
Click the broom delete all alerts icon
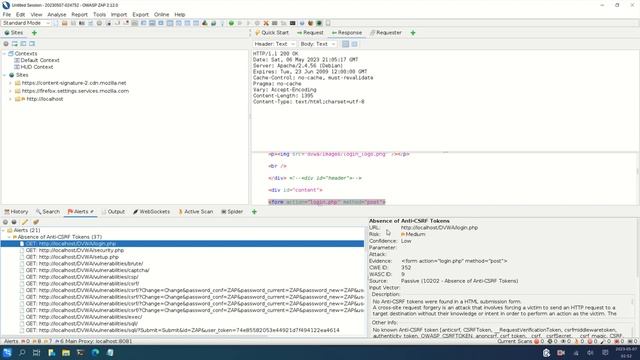(x=36, y=222)
